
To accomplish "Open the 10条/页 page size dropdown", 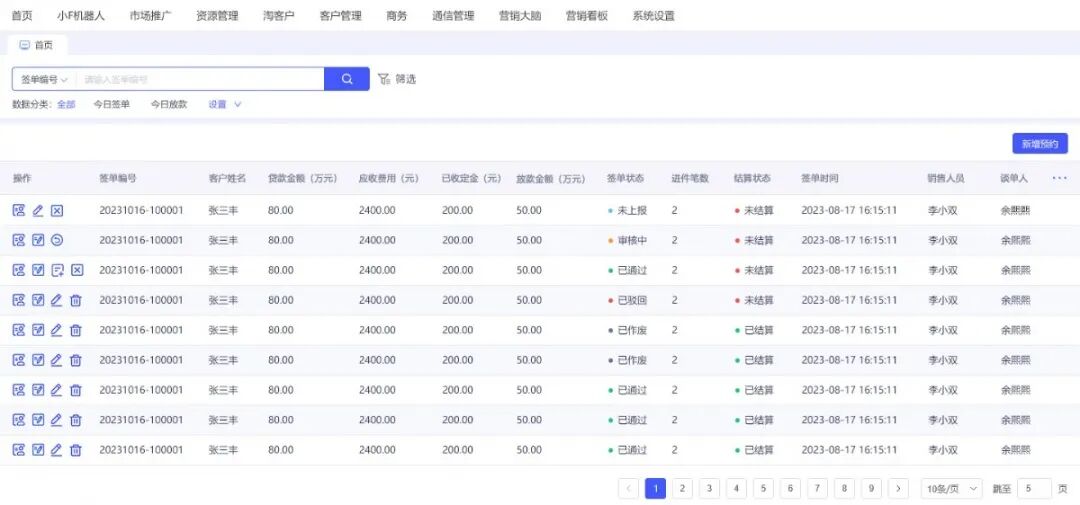I will pos(952,488).
